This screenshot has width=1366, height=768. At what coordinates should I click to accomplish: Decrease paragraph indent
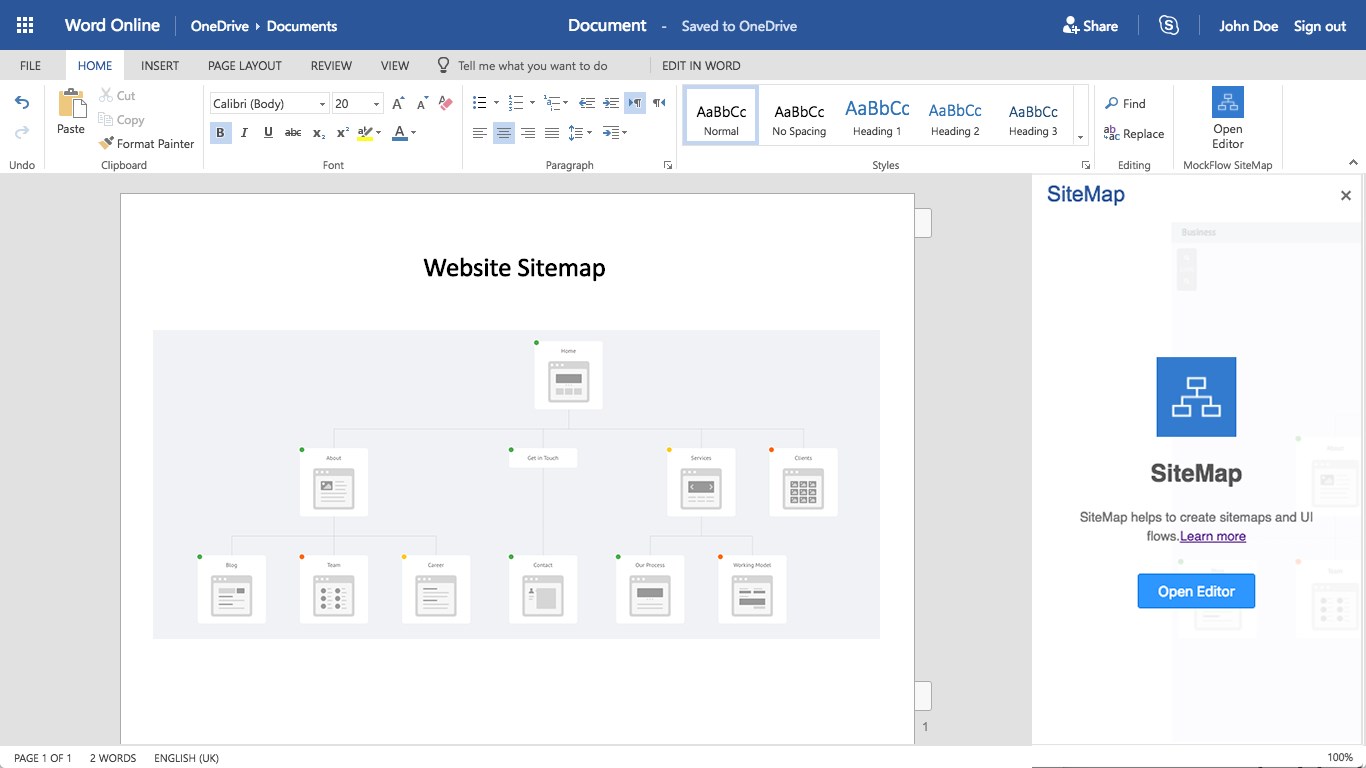click(x=586, y=103)
